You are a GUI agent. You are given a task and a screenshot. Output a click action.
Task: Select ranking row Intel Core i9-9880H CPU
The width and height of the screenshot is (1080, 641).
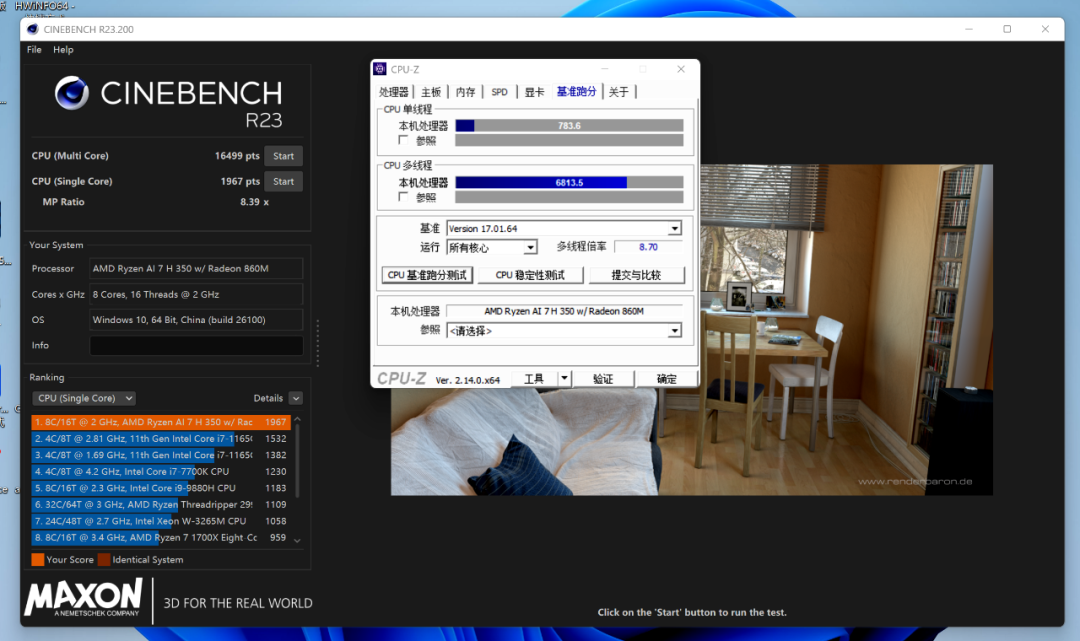click(161, 487)
